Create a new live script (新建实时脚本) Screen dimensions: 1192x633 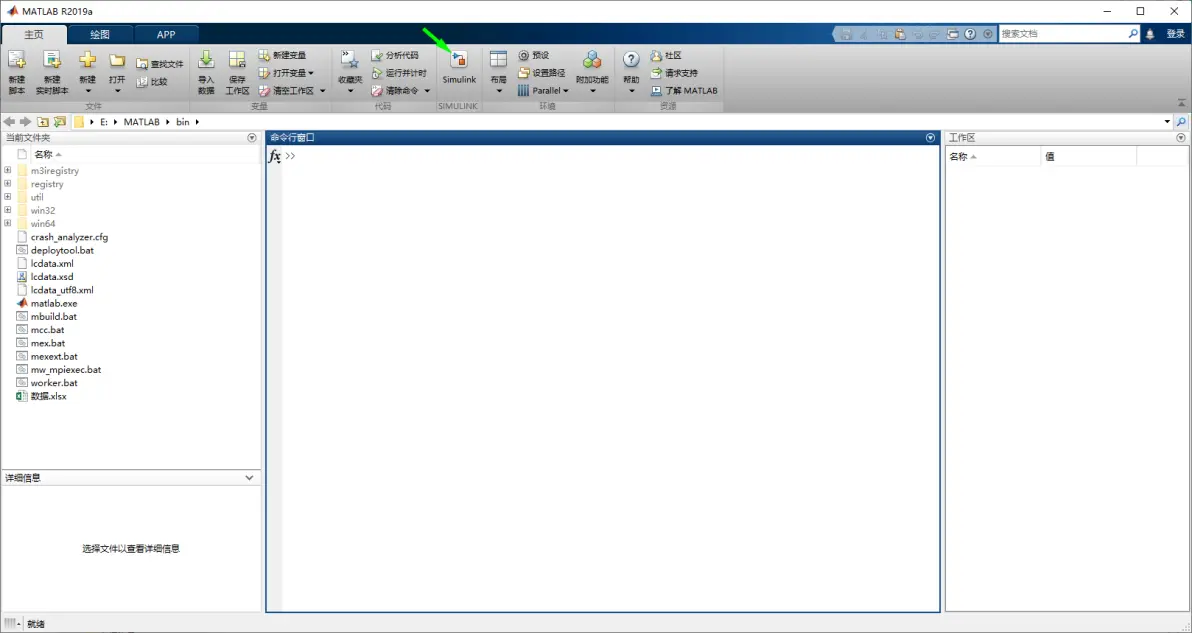coord(52,72)
